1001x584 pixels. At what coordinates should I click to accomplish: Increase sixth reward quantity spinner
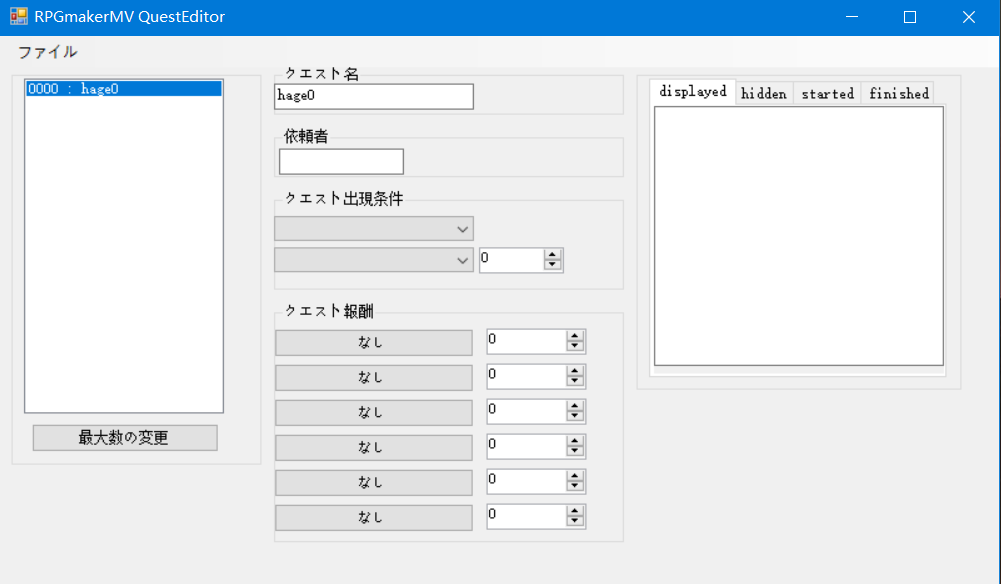coord(575,512)
